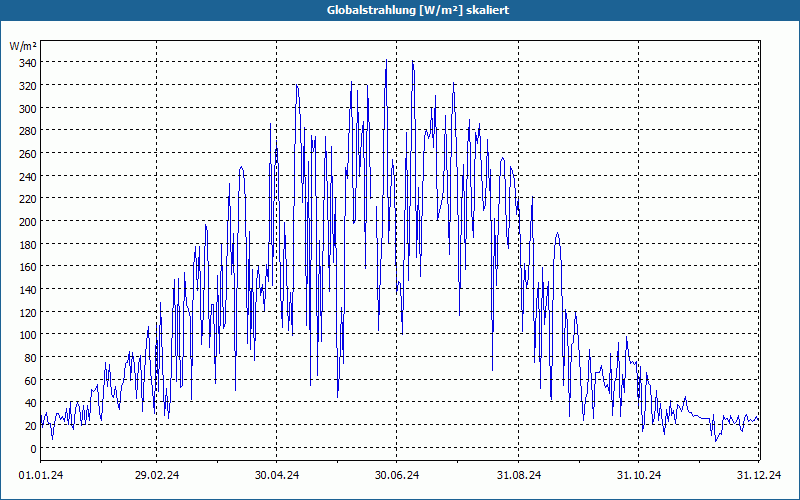Click the 31.08.24 date label
This screenshot has height=500, width=800.
pyautogui.click(x=519, y=475)
